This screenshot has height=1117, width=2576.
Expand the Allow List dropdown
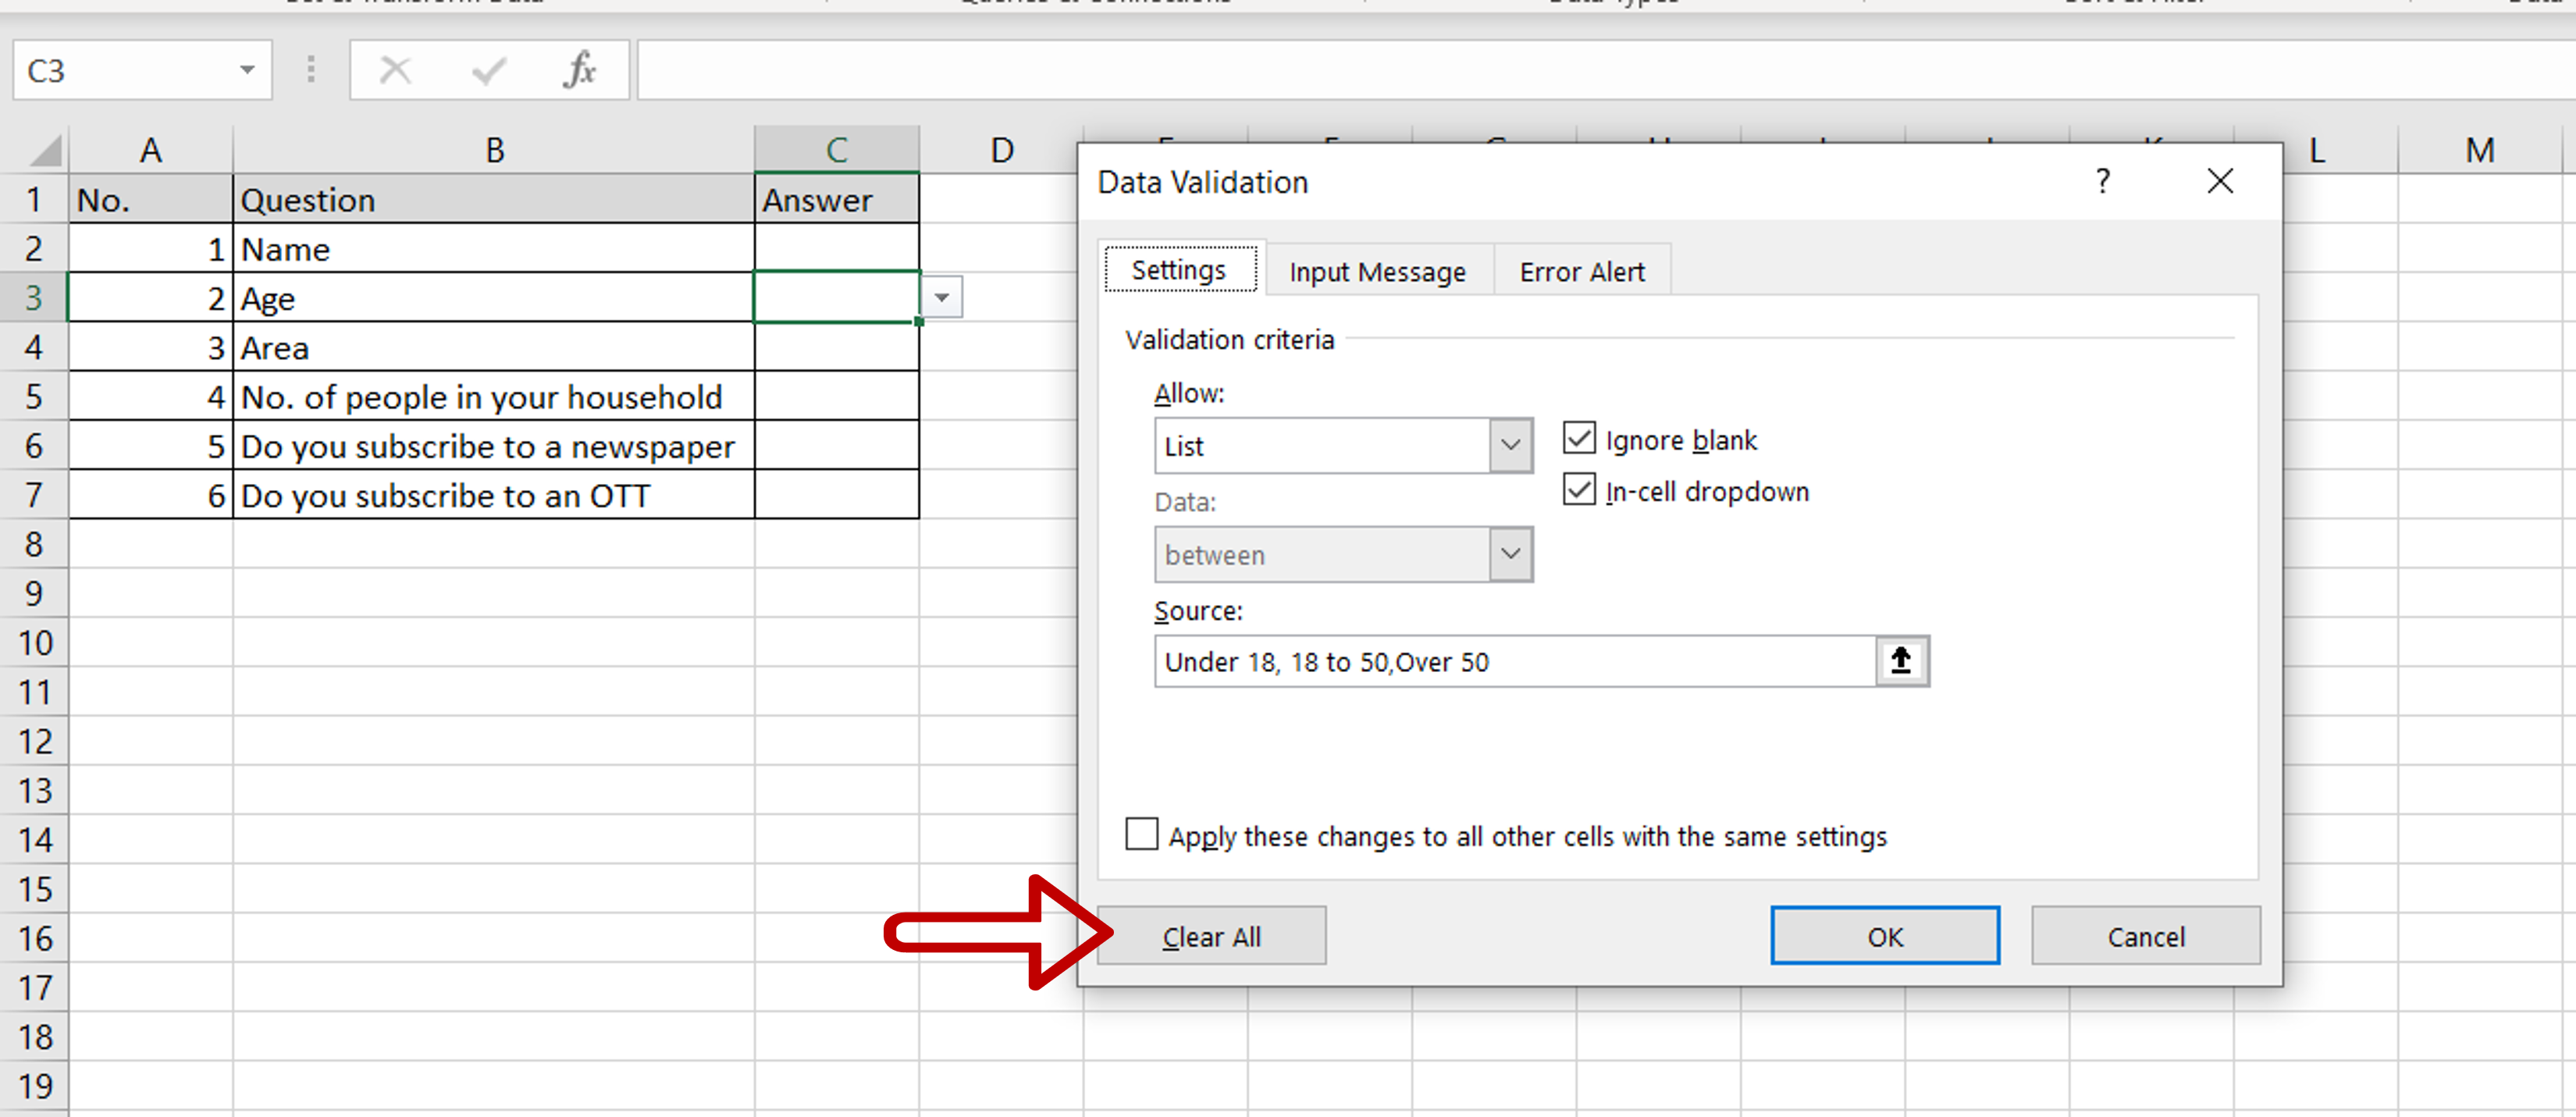[x=1510, y=445]
